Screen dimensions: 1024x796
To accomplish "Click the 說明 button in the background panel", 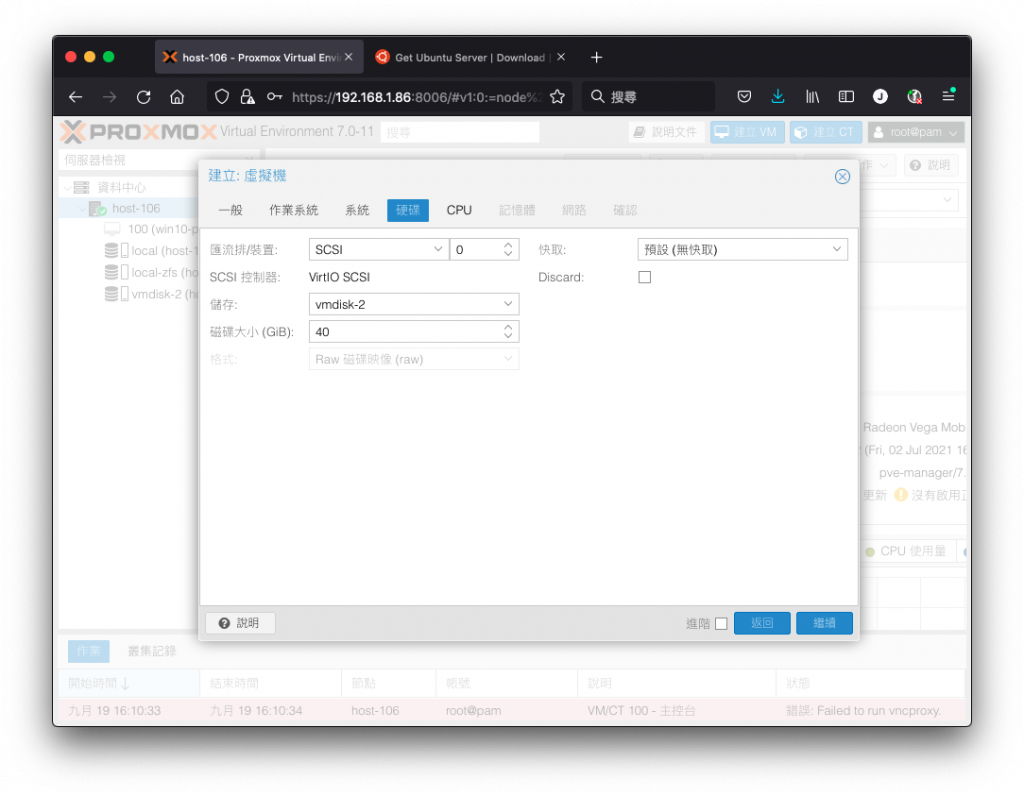I will 931,165.
